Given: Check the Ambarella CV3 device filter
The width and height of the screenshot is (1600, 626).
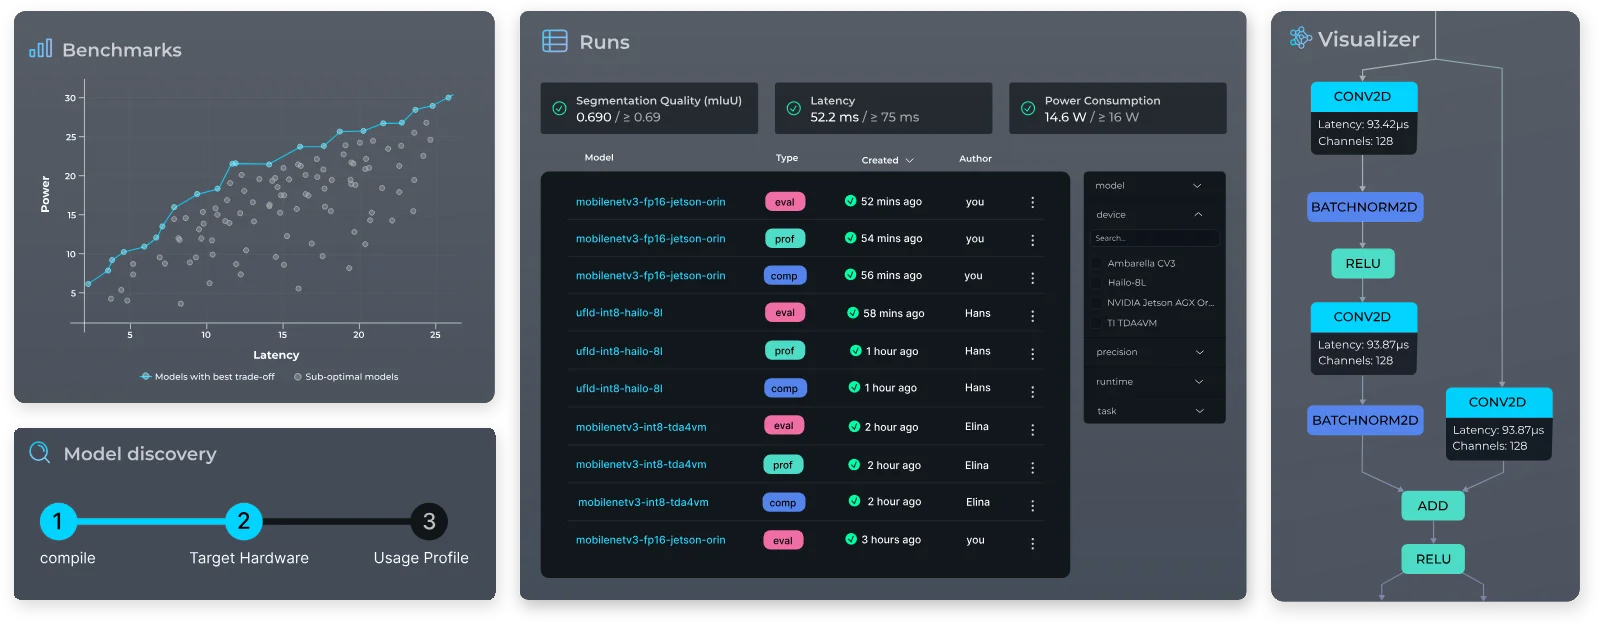Looking at the screenshot, I should tap(1097, 263).
